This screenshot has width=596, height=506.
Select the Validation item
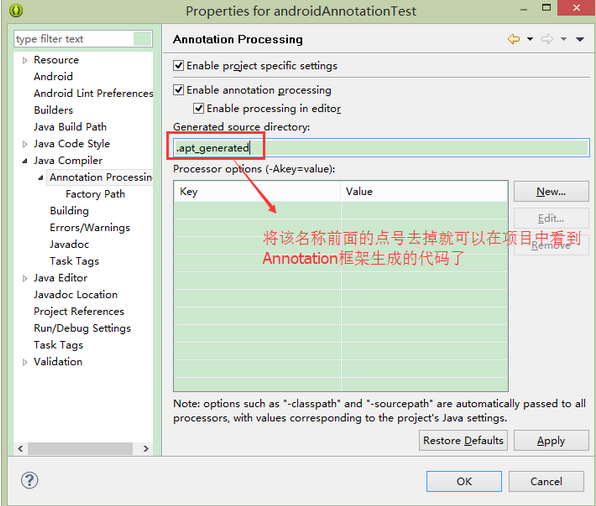click(x=58, y=362)
